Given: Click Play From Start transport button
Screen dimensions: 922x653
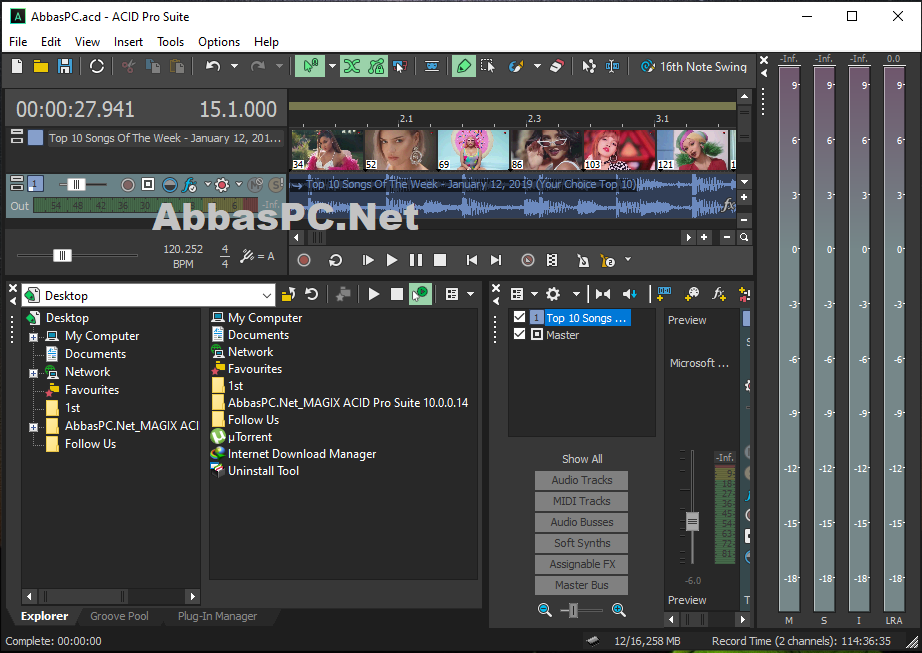Looking at the screenshot, I should (x=368, y=260).
